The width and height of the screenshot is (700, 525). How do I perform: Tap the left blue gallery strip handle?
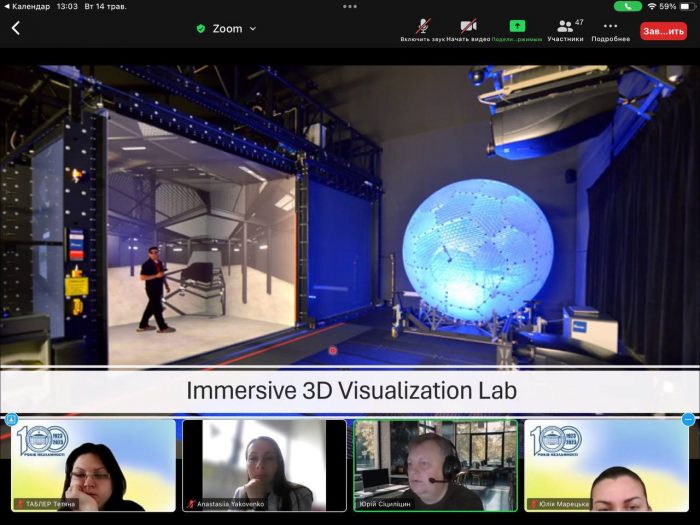click(x=11, y=419)
